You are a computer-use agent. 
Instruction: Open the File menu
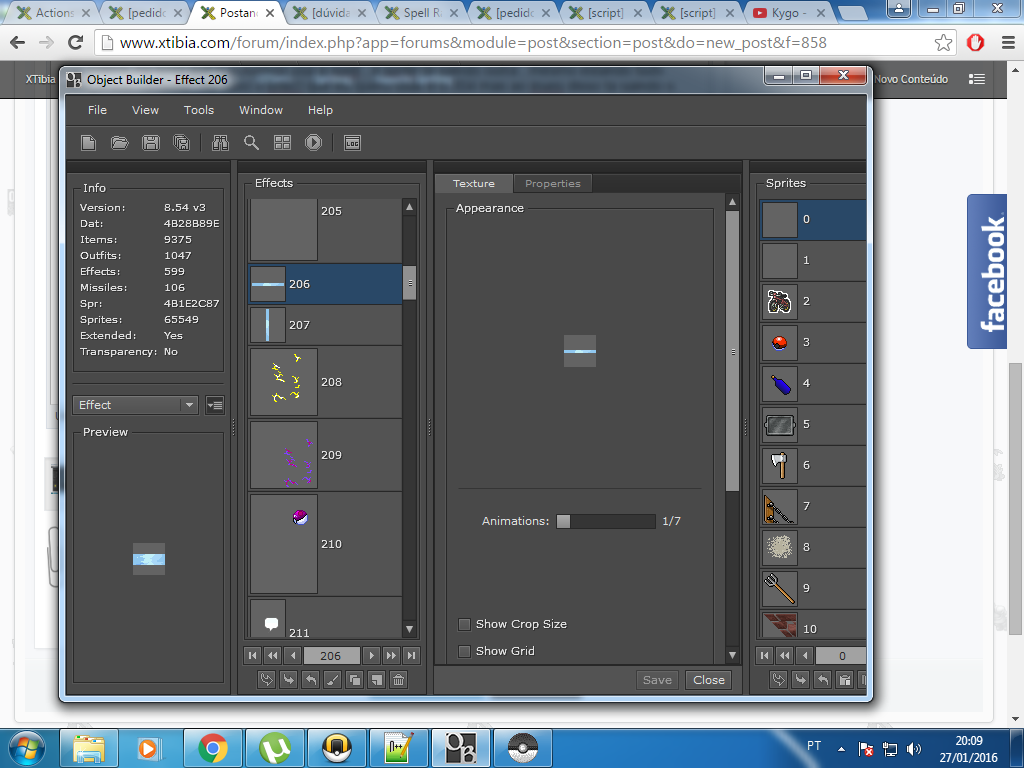click(97, 110)
